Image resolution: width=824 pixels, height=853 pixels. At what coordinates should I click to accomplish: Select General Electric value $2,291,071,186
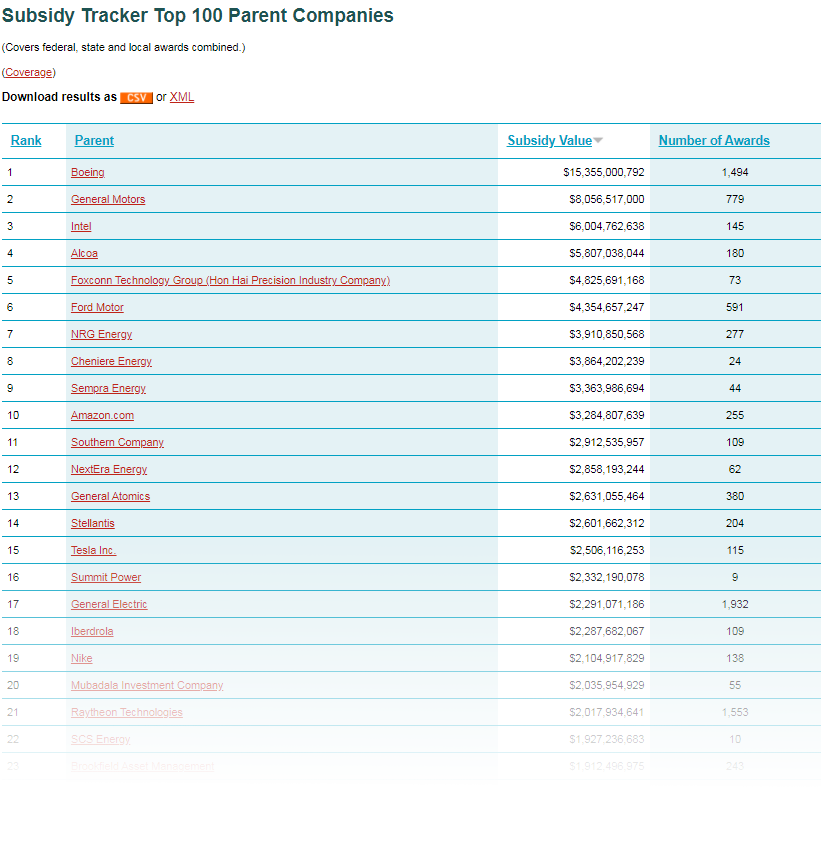tap(606, 604)
